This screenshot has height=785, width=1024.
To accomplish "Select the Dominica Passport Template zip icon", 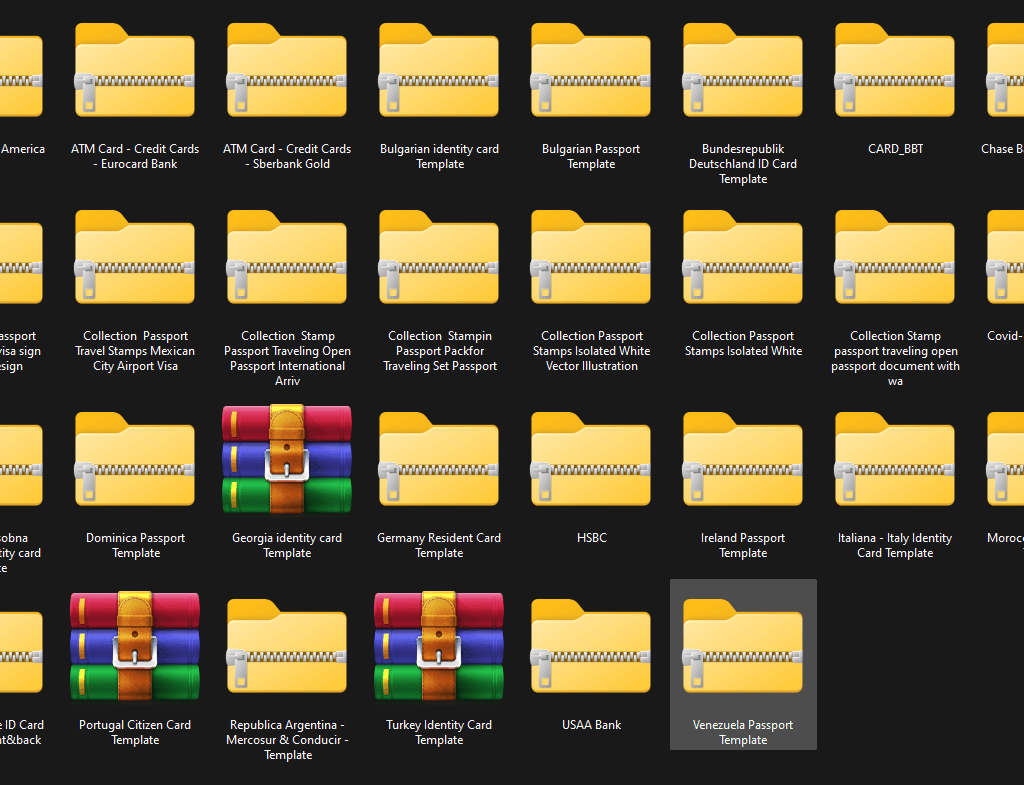I will [x=135, y=458].
